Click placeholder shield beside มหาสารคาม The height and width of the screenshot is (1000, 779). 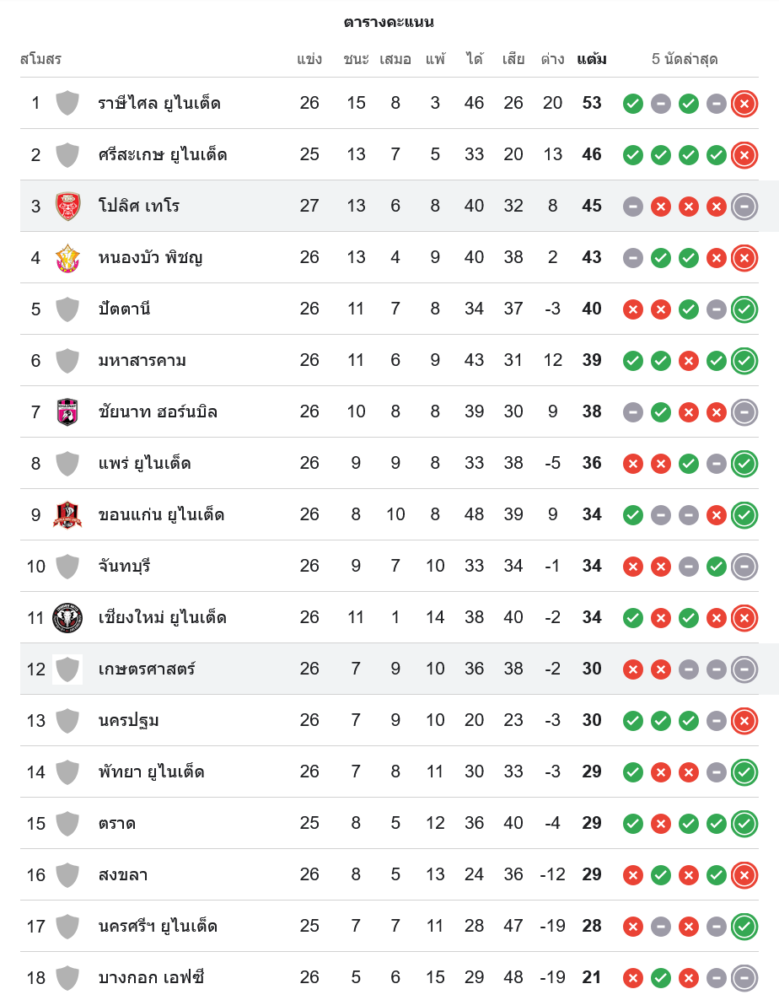tap(67, 360)
